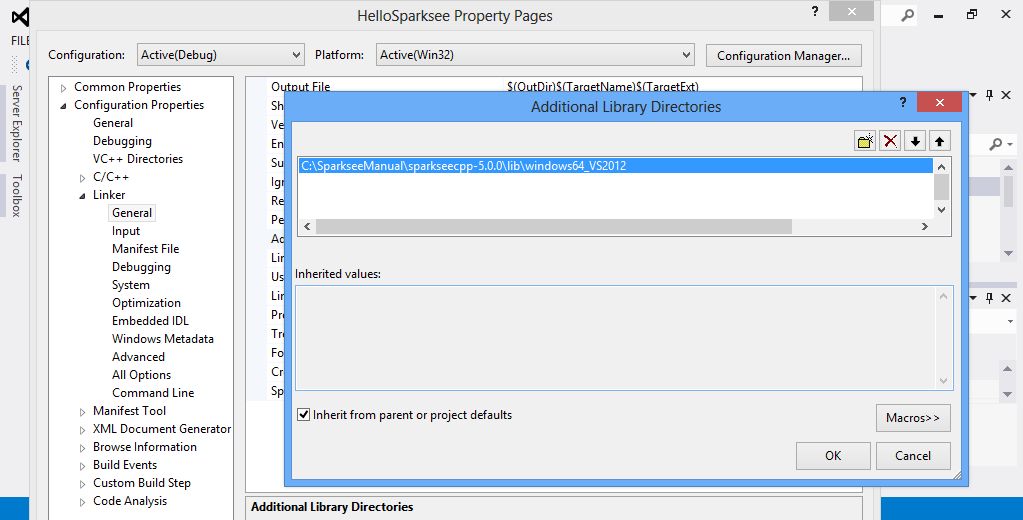Select System under Linker
1023x520 pixels.
[x=130, y=285]
